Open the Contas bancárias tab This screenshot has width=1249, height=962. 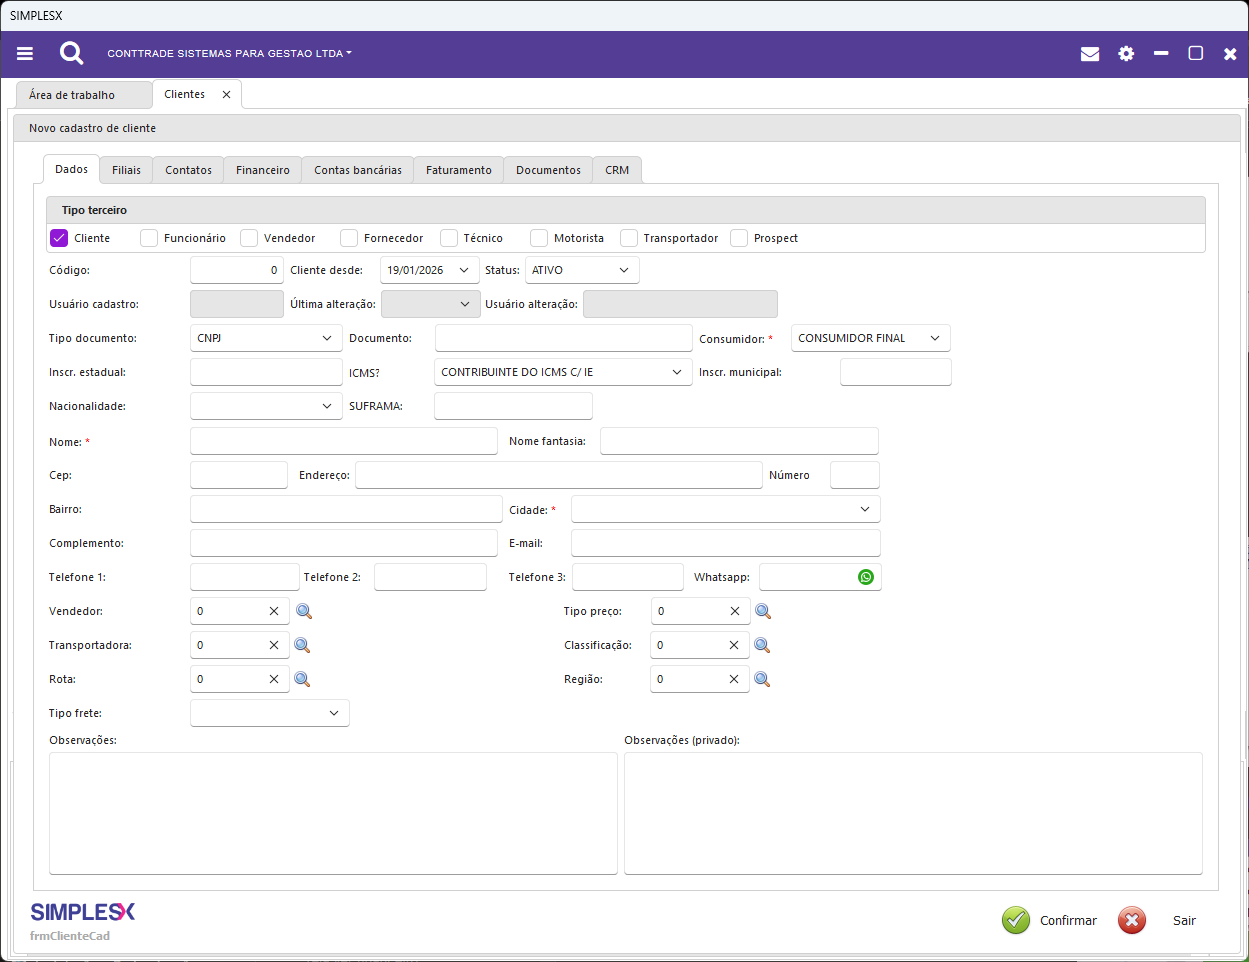(357, 170)
